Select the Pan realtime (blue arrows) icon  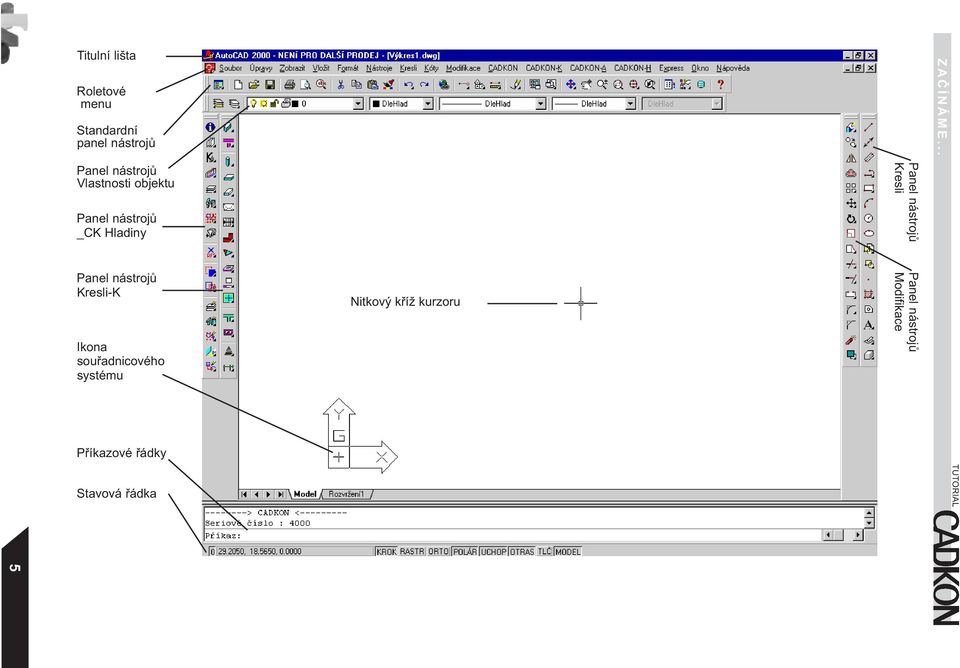(571, 85)
